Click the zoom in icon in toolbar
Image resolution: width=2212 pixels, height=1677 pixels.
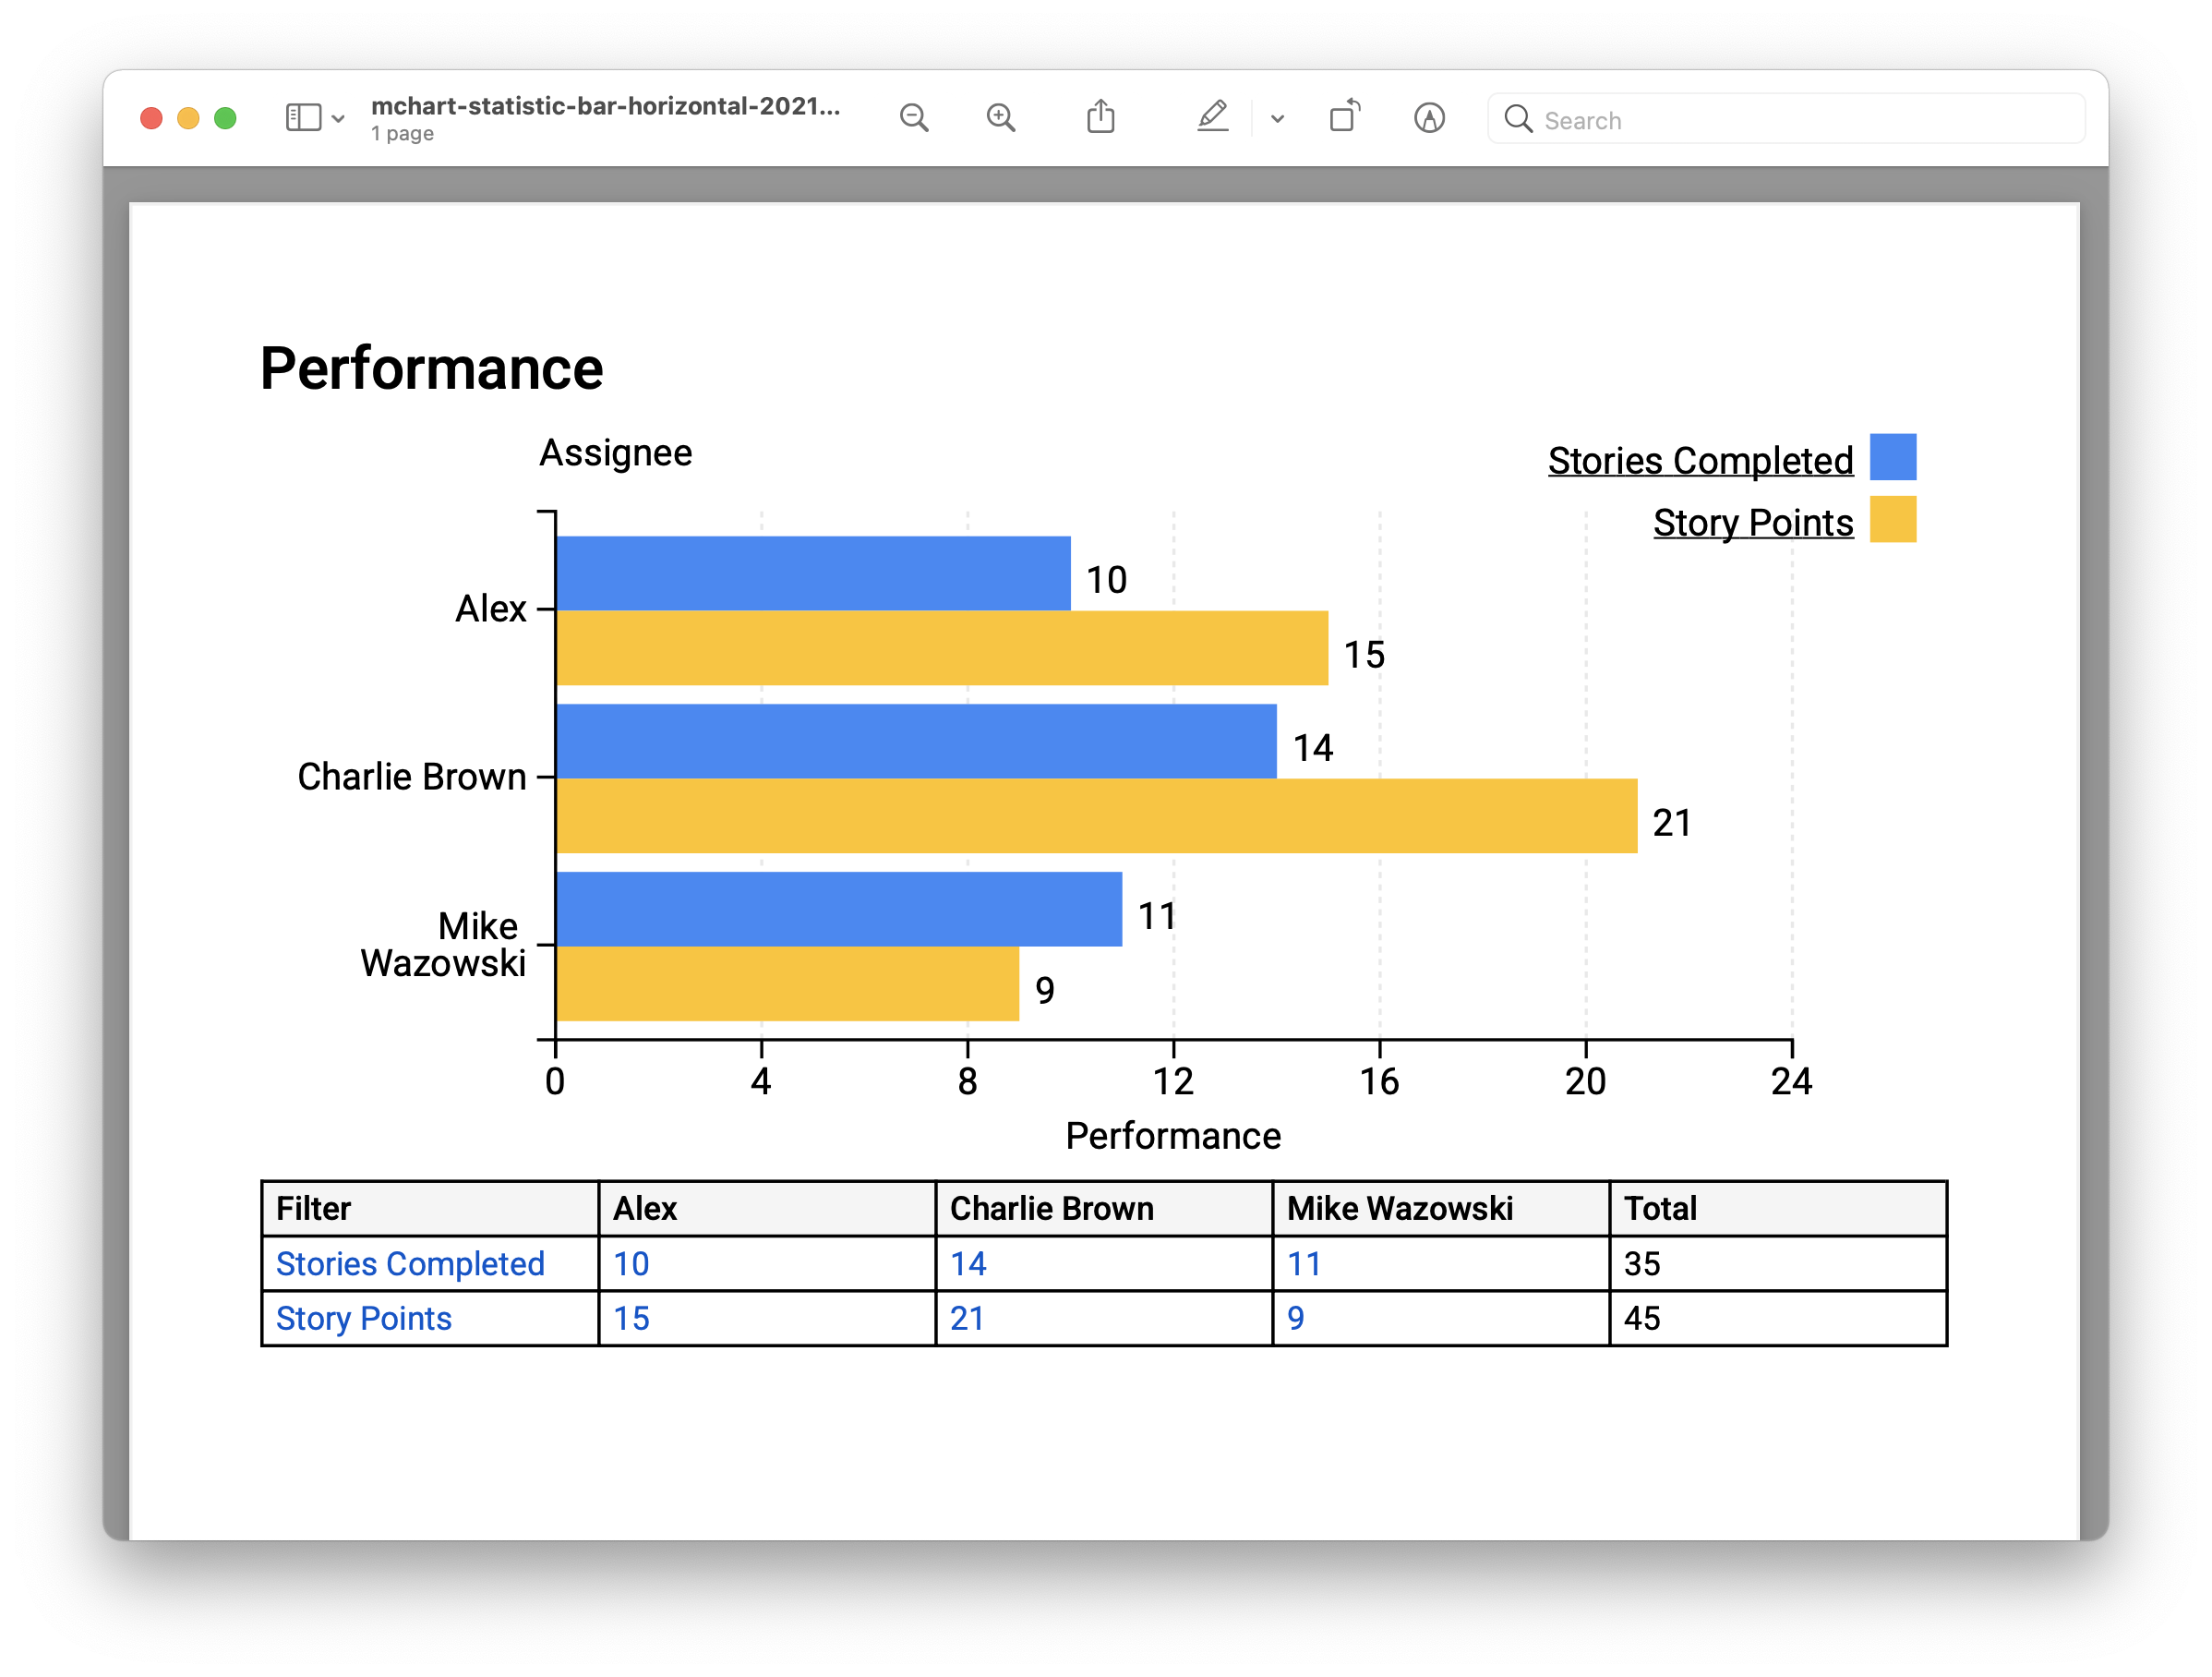pyautogui.click(x=1001, y=117)
